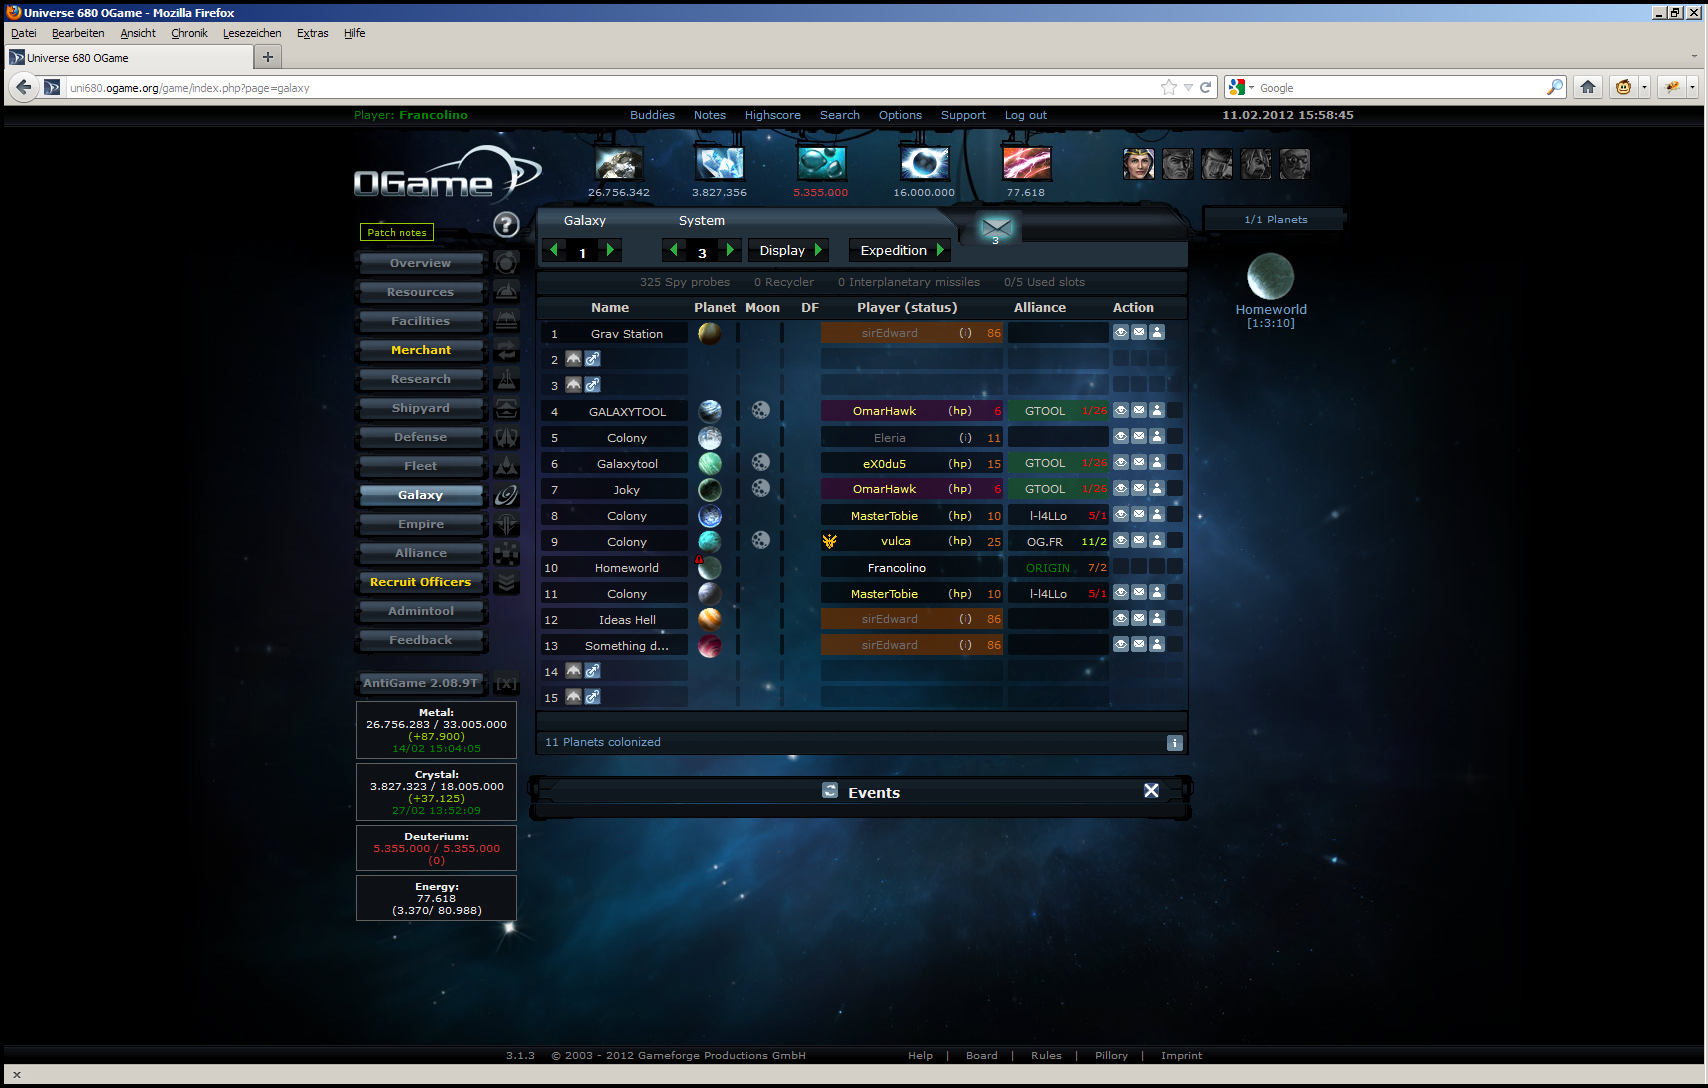Espionage eye icon for Eleria's Colony

(x=1121, y=436)
